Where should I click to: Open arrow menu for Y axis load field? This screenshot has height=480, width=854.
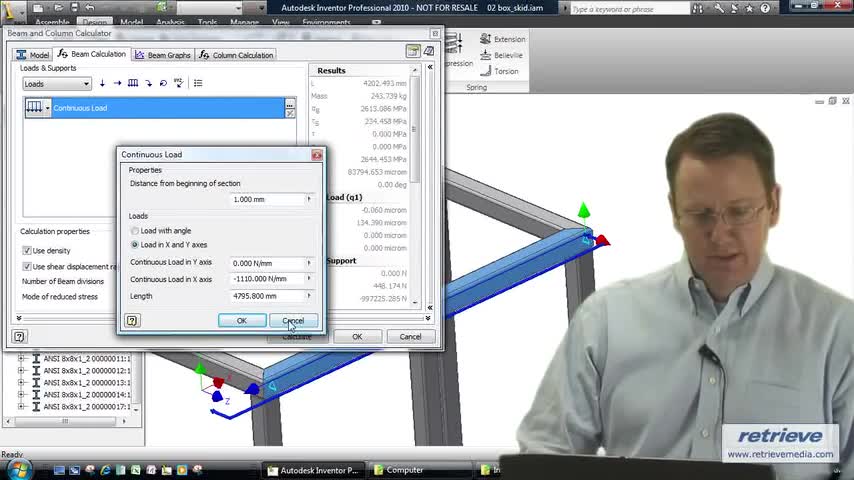point(309,263)
